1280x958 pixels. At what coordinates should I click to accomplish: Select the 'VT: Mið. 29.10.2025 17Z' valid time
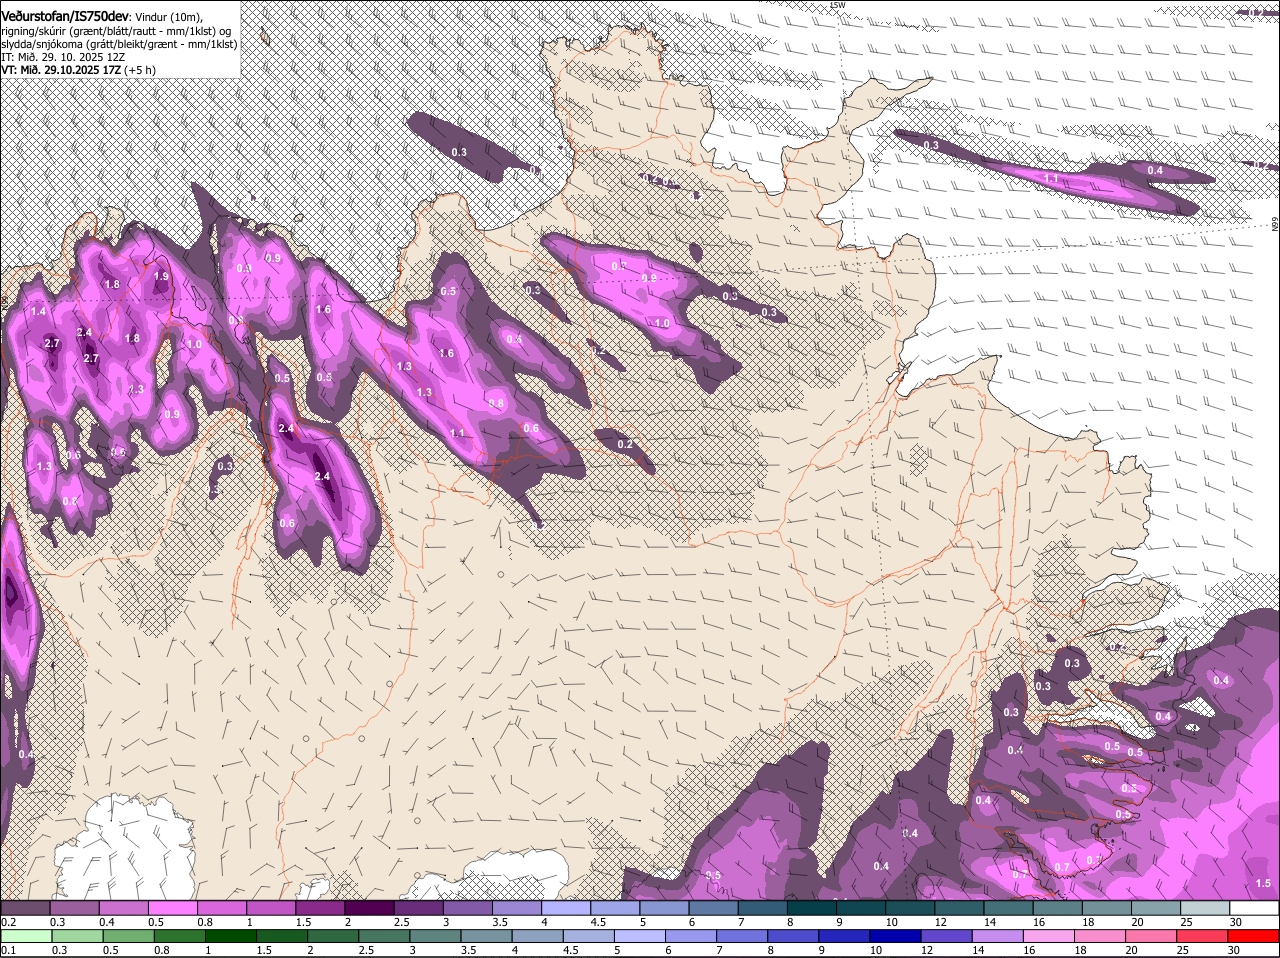[61, 70]
